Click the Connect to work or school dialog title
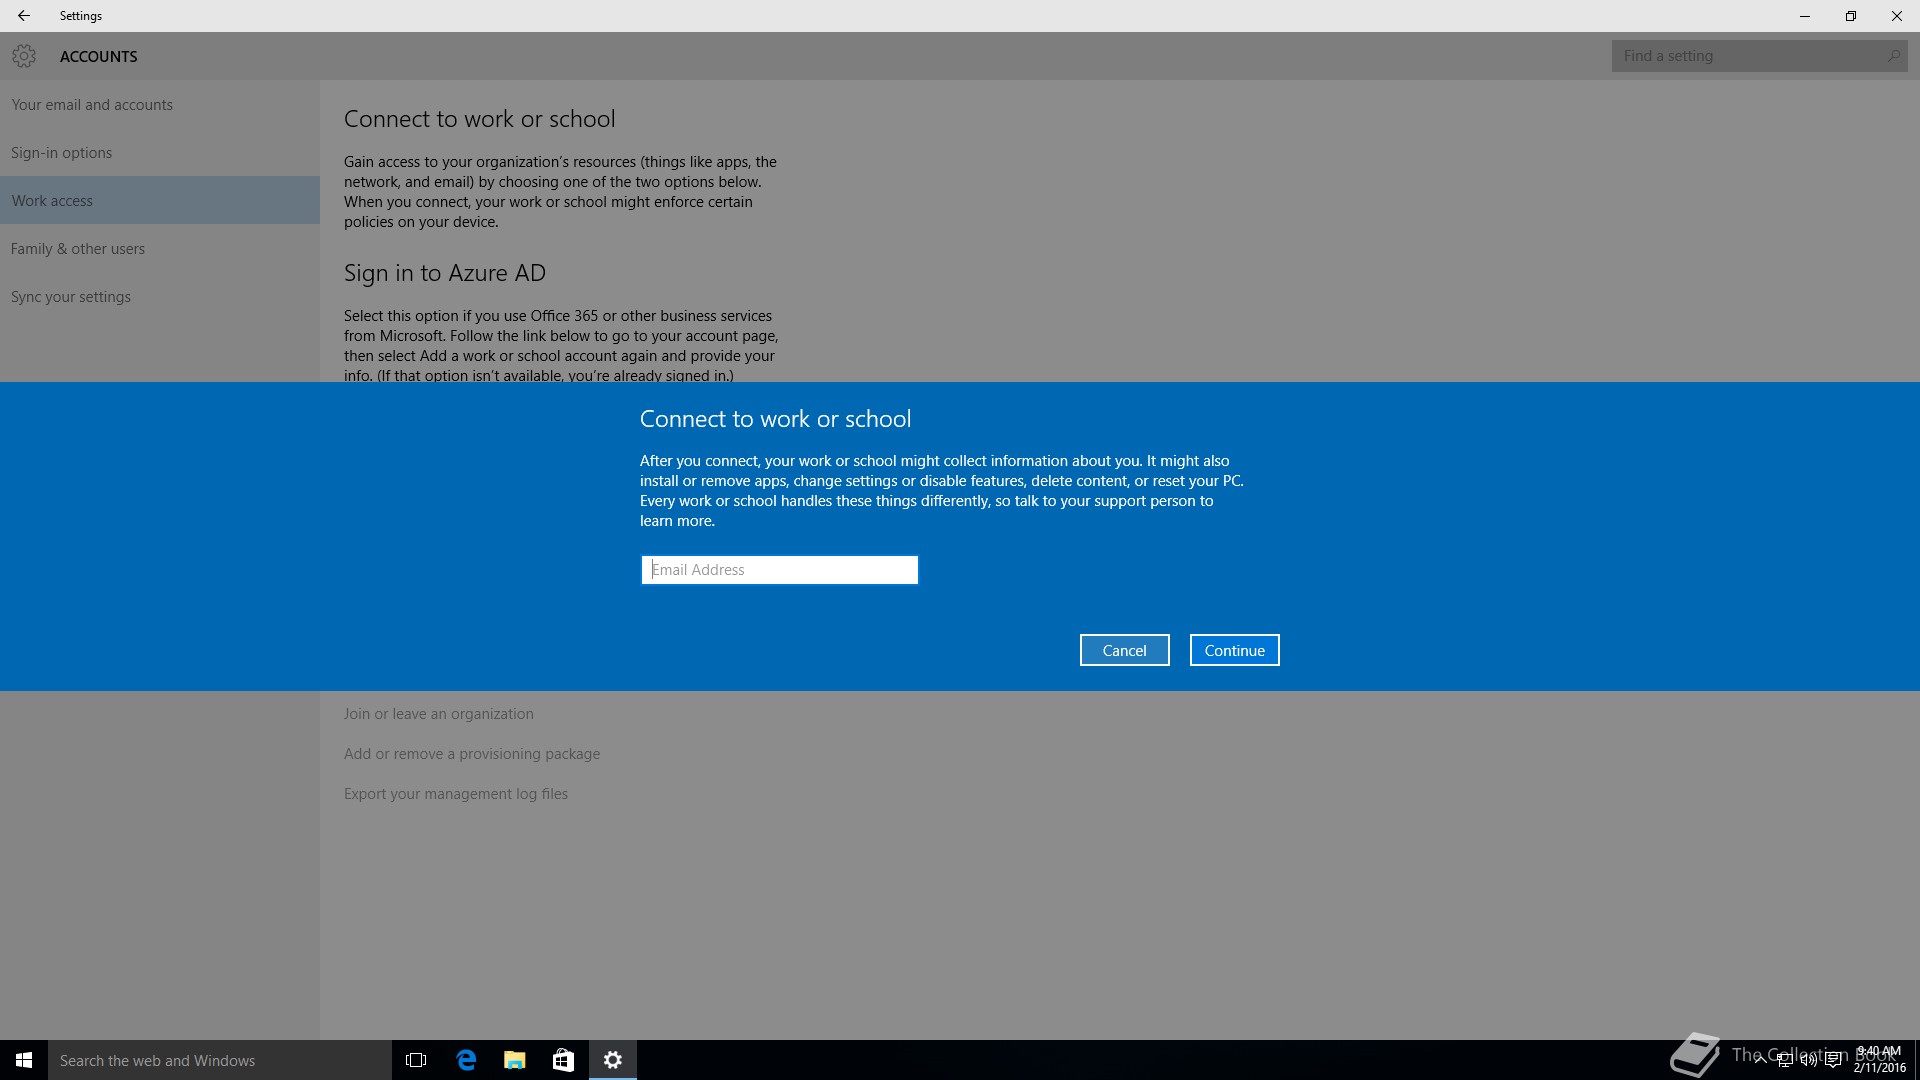This screenshot has height=1080, width=1920. point(776,419)
